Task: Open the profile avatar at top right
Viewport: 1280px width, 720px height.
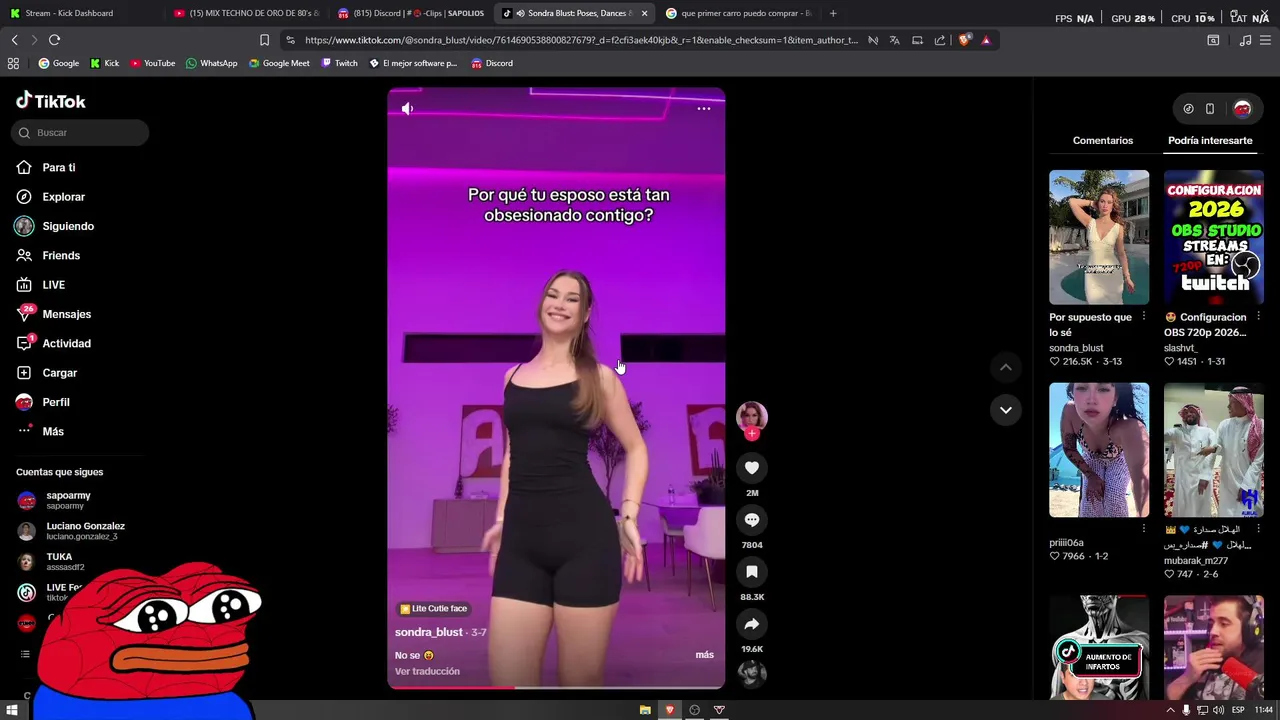Action: coord(1242,108)
